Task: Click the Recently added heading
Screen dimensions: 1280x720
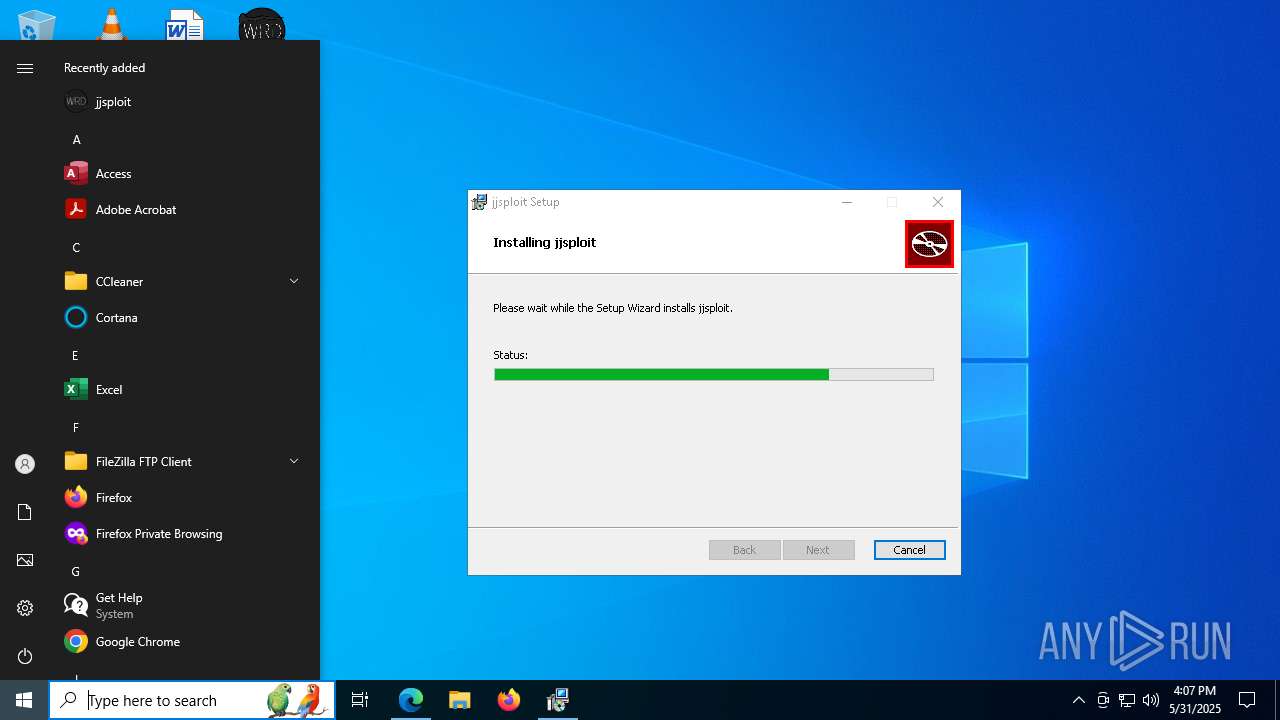Action: [104, 68]
